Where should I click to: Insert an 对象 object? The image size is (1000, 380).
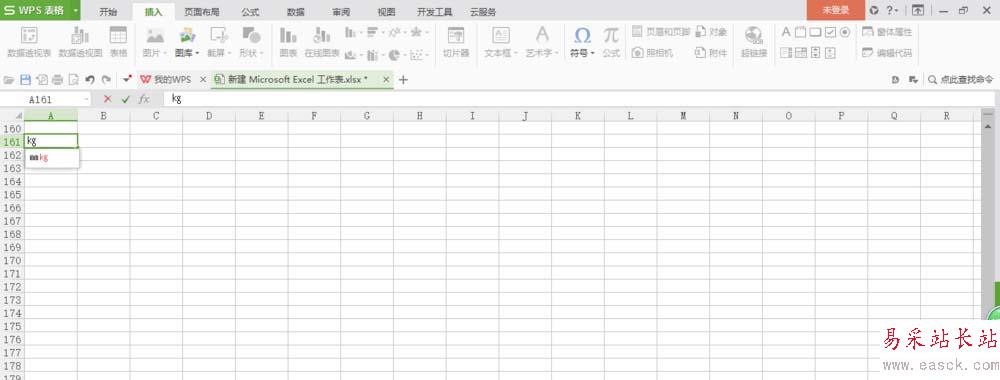[711, 32]
